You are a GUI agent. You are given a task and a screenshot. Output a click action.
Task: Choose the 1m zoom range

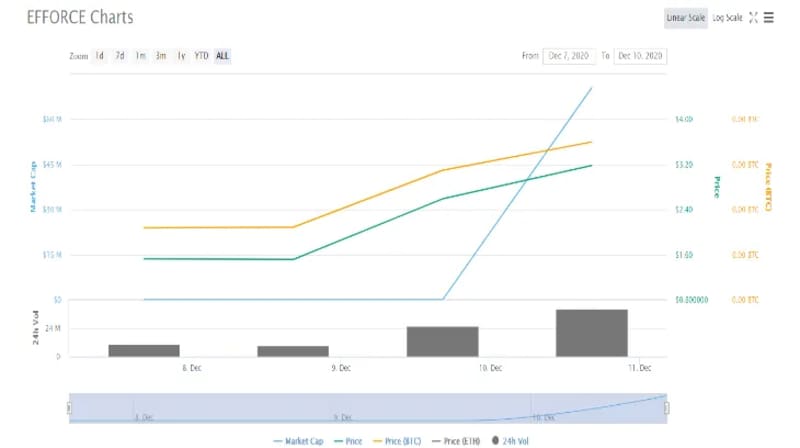(x=141, y=56)
